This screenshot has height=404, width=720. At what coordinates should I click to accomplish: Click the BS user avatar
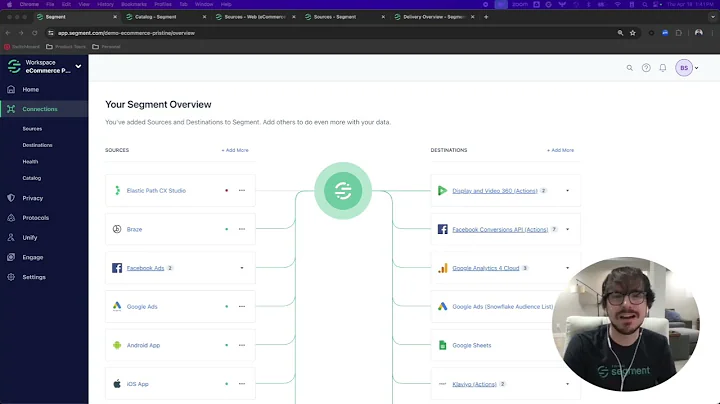[684, 68]
